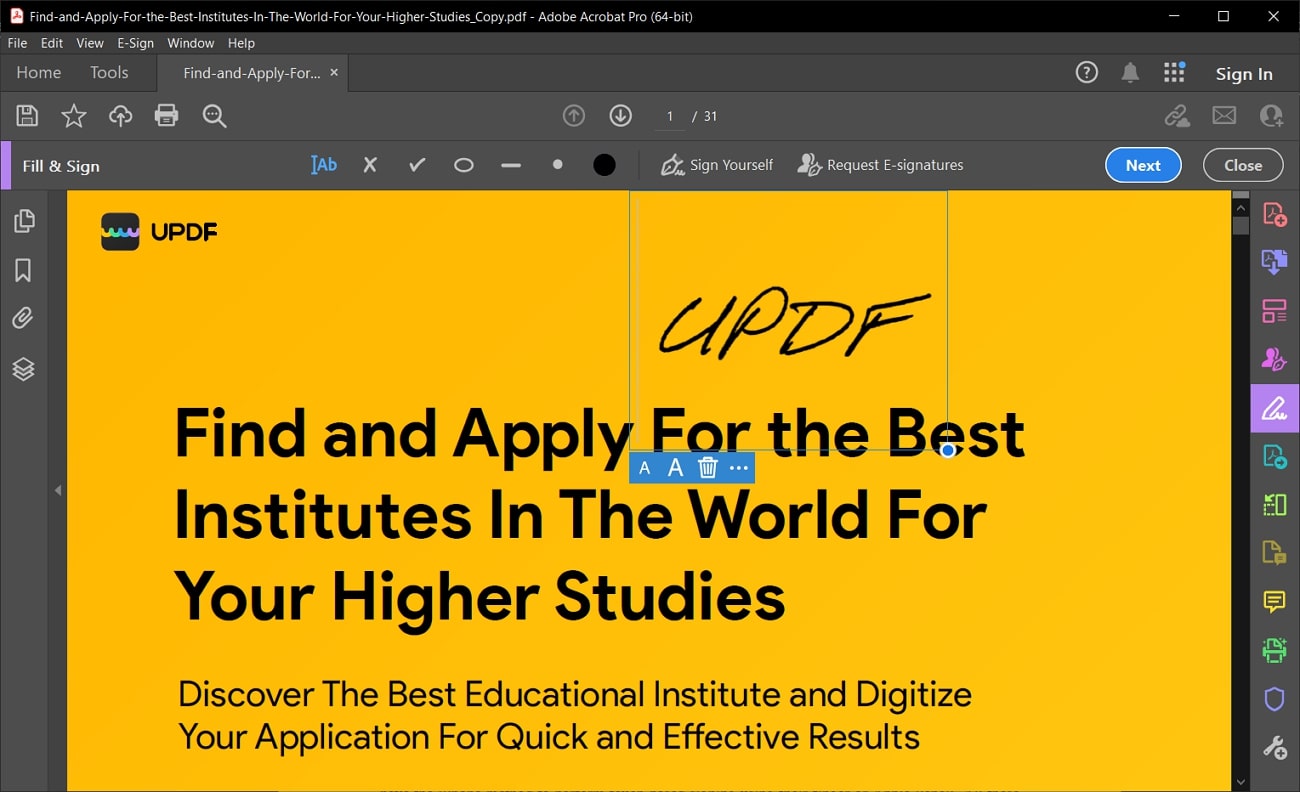Toggle the Bookmarks panel
The width and height of the screenshot is (1300, 792).
[22, 270]
